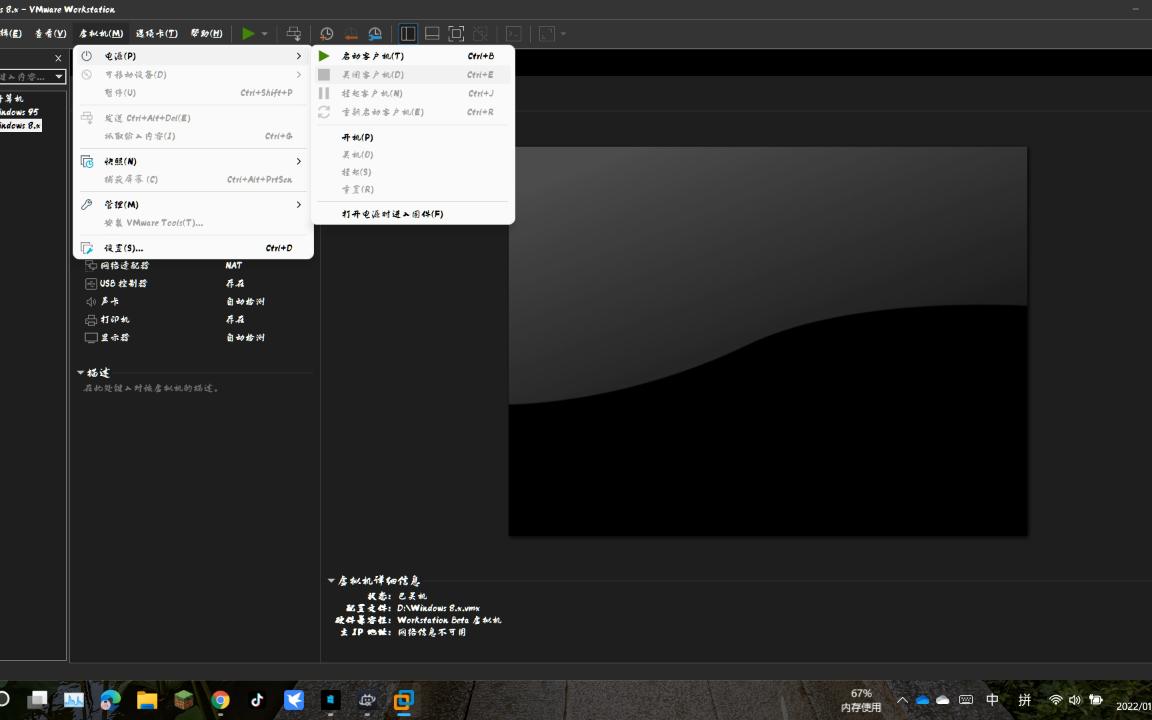The width and height of the screenshot is (1152, 720).
Task: Click the Revert Snapshot toolbar icon
Action: [350, 33]
